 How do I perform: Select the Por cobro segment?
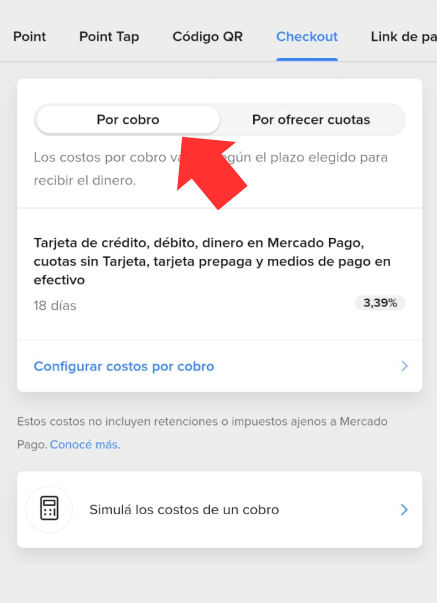point(128,120)
